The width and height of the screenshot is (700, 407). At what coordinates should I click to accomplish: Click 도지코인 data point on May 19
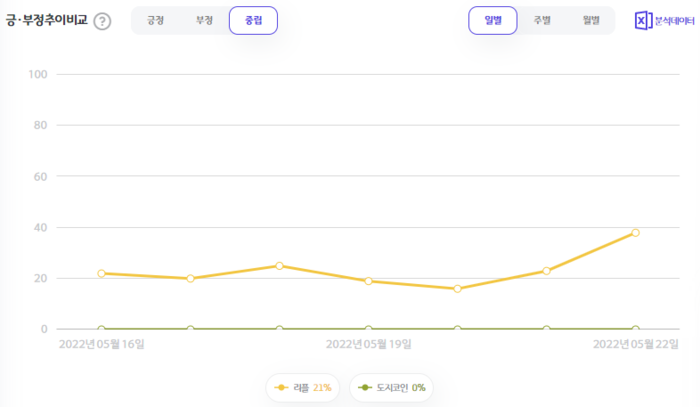[x=368, y=329]
